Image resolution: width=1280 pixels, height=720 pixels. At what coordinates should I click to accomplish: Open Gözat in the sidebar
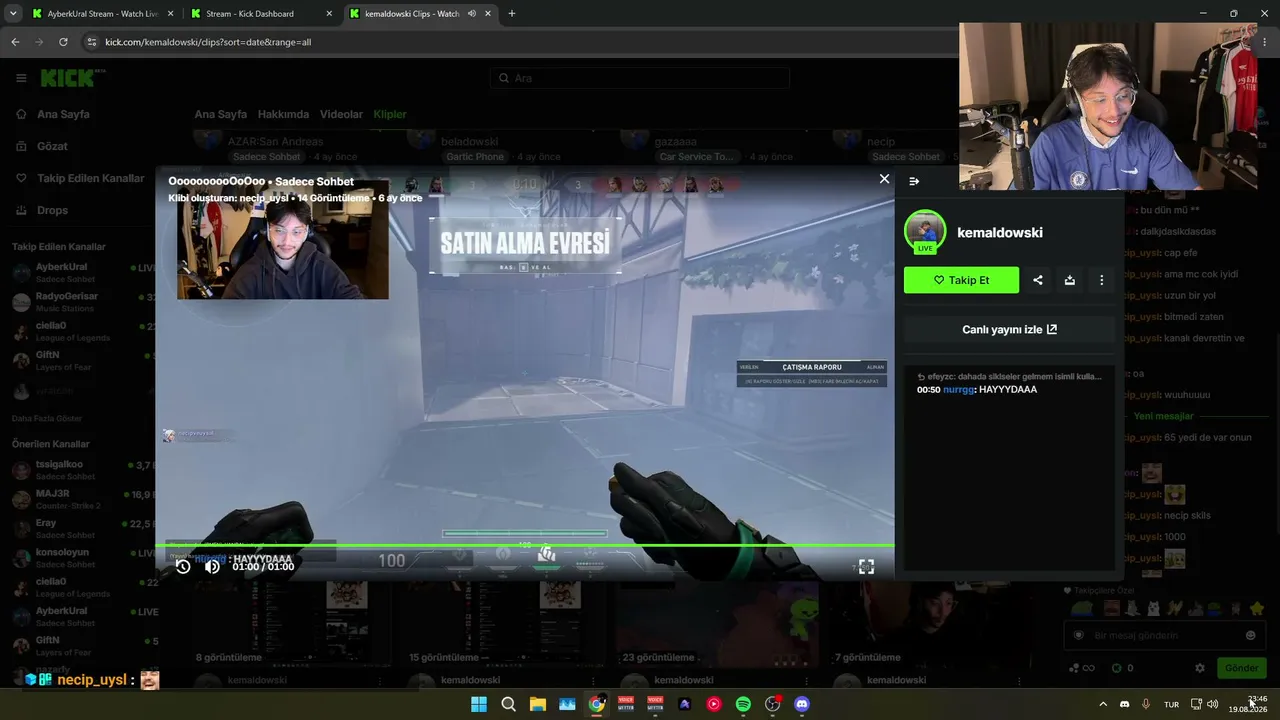pos(52,146)
